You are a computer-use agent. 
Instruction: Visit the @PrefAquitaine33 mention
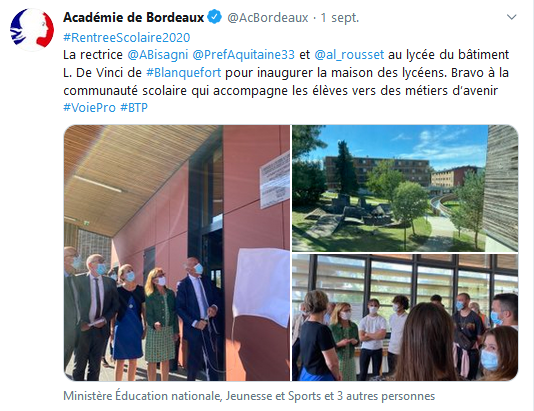pos(244,55)
